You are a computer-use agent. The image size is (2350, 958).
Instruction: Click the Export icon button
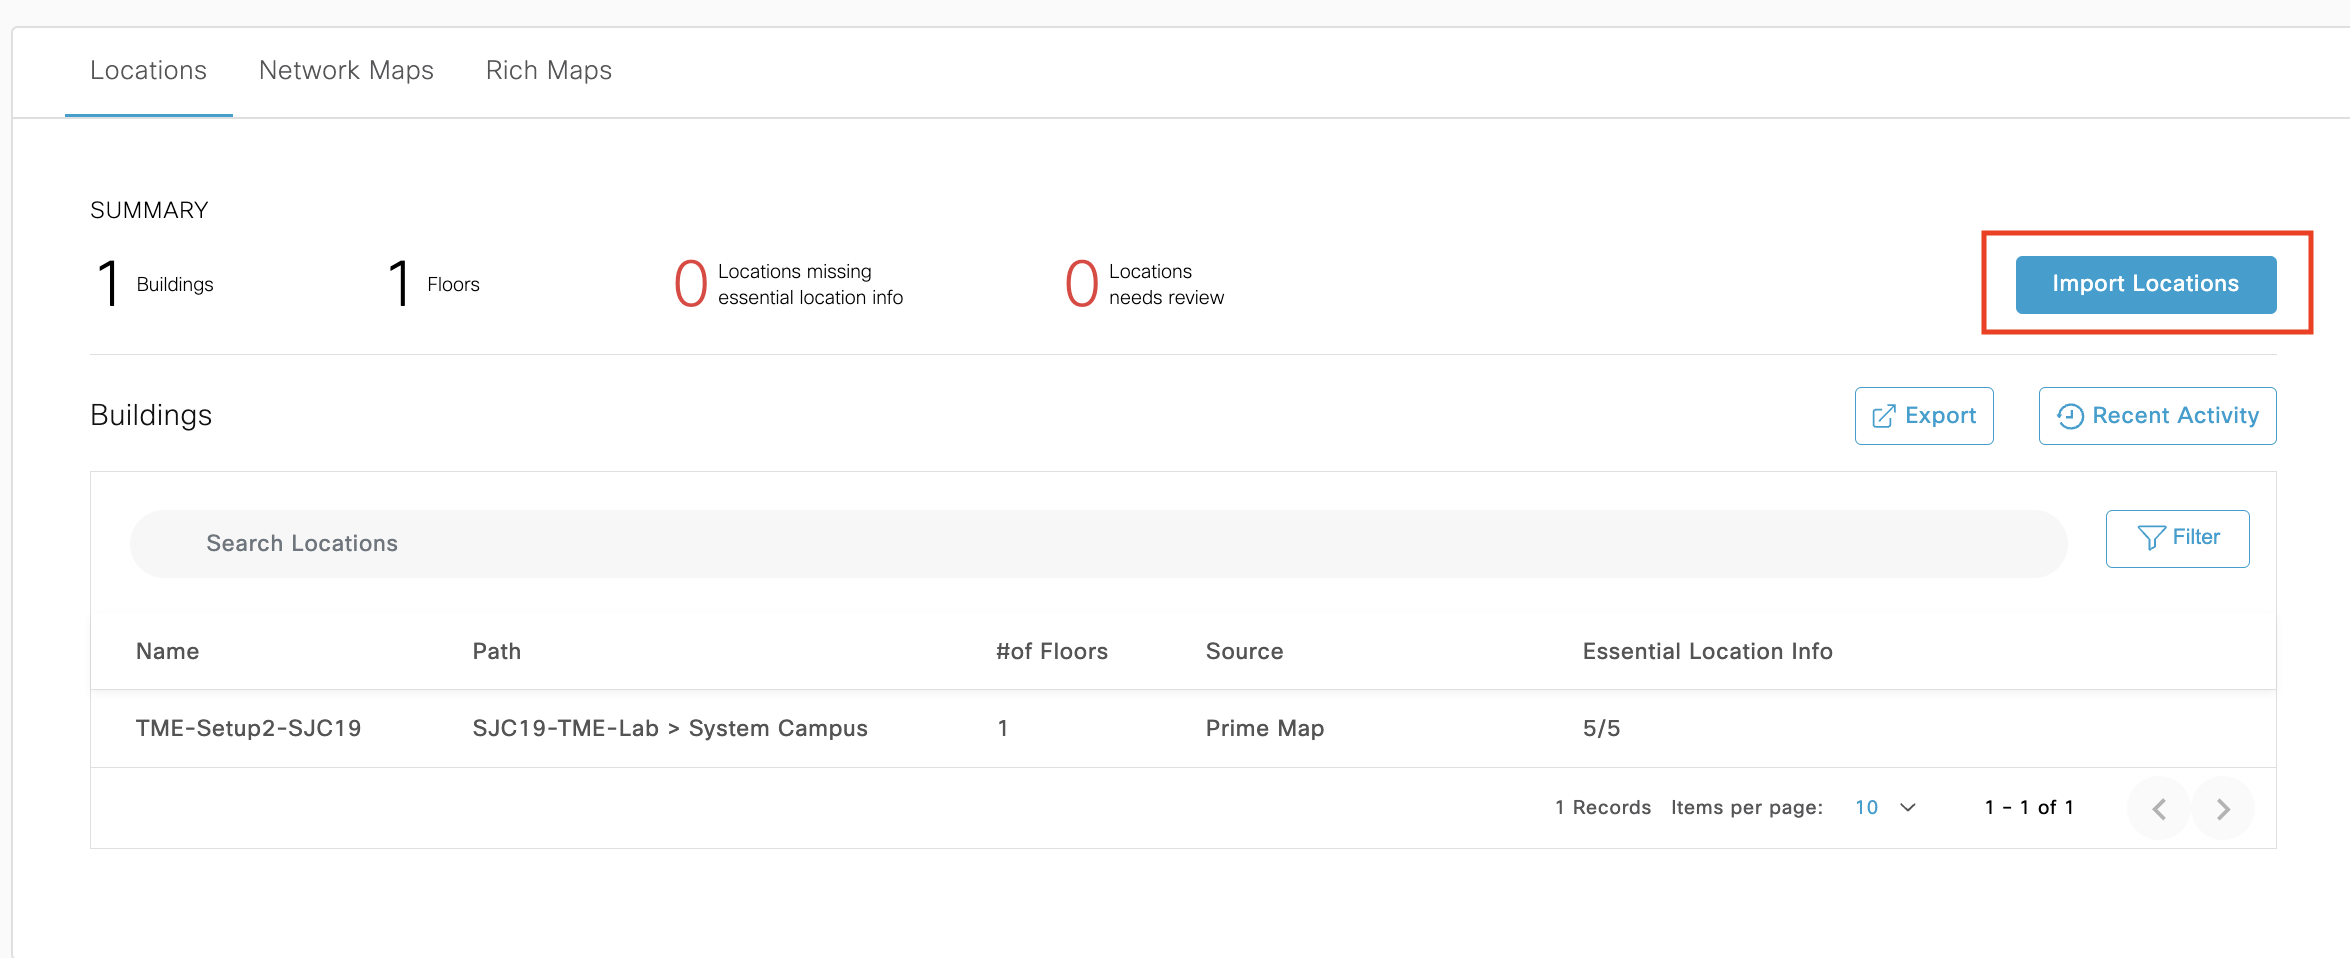[x=1883, y=416]
